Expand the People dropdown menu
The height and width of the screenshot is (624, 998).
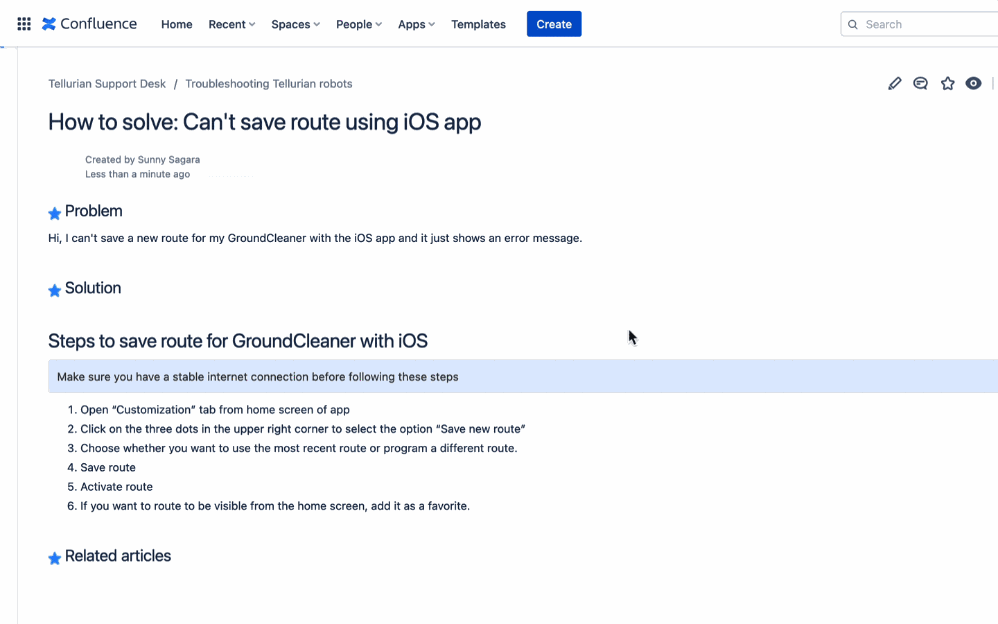[x=359, y=24]
